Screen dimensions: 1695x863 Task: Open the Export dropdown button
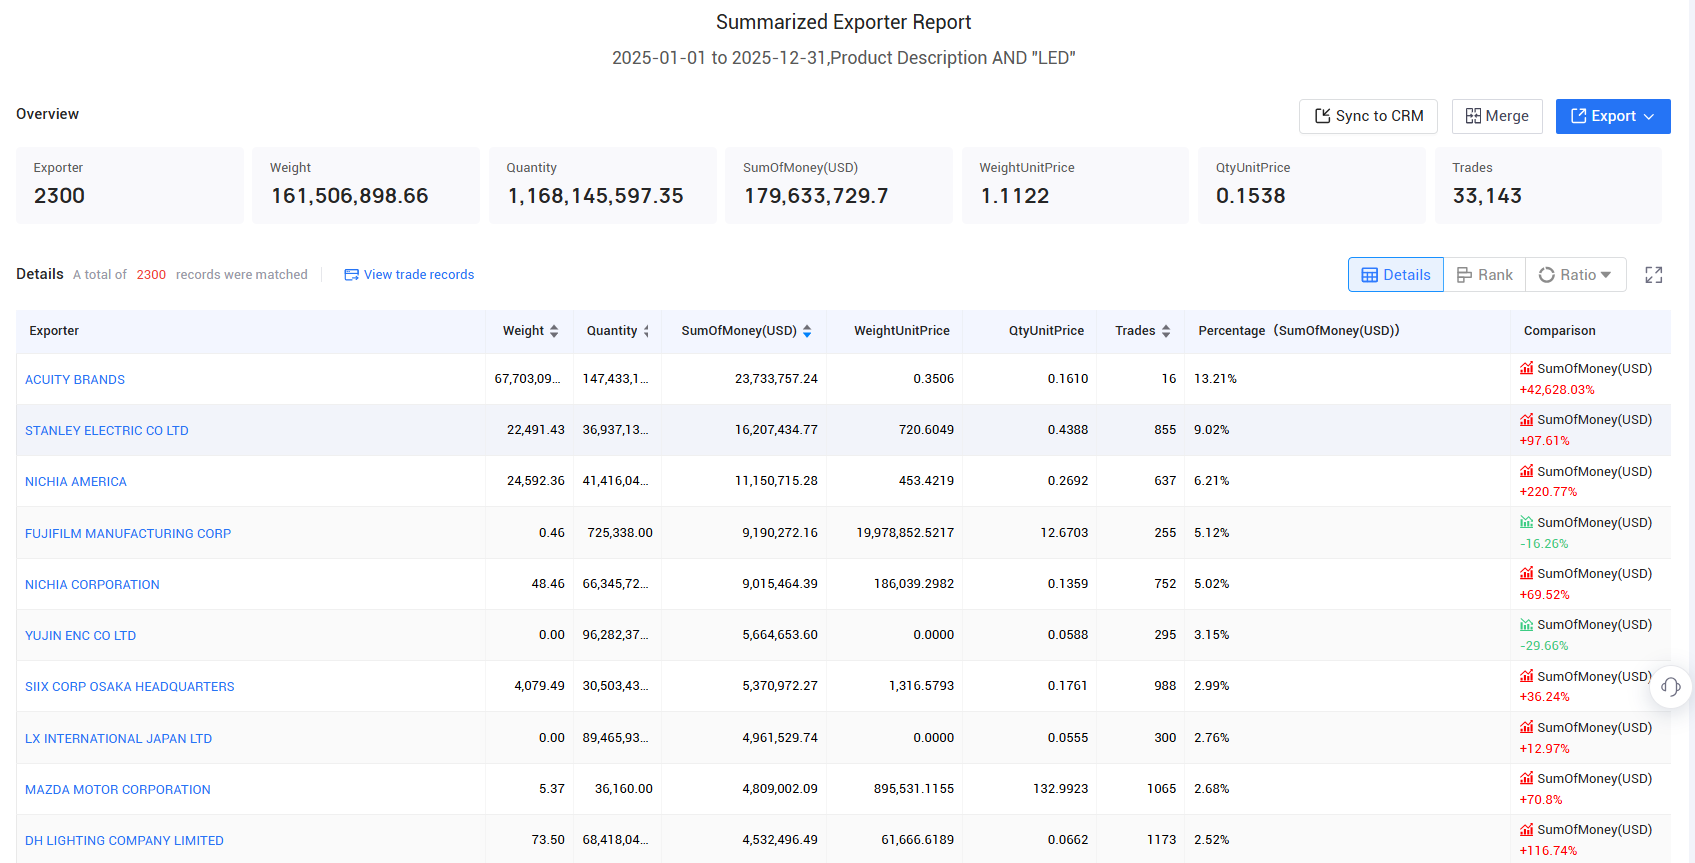(x=1613, y=116)
